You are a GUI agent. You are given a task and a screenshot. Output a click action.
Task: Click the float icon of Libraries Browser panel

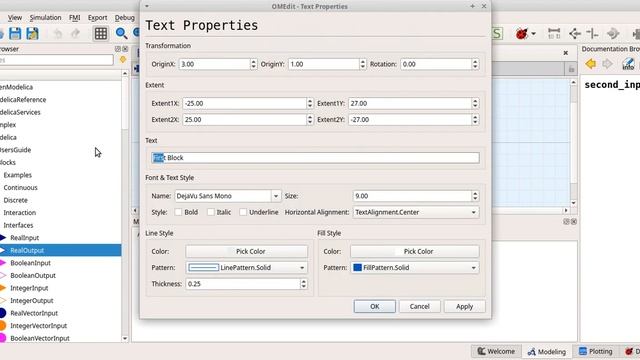tap(118, 49)
